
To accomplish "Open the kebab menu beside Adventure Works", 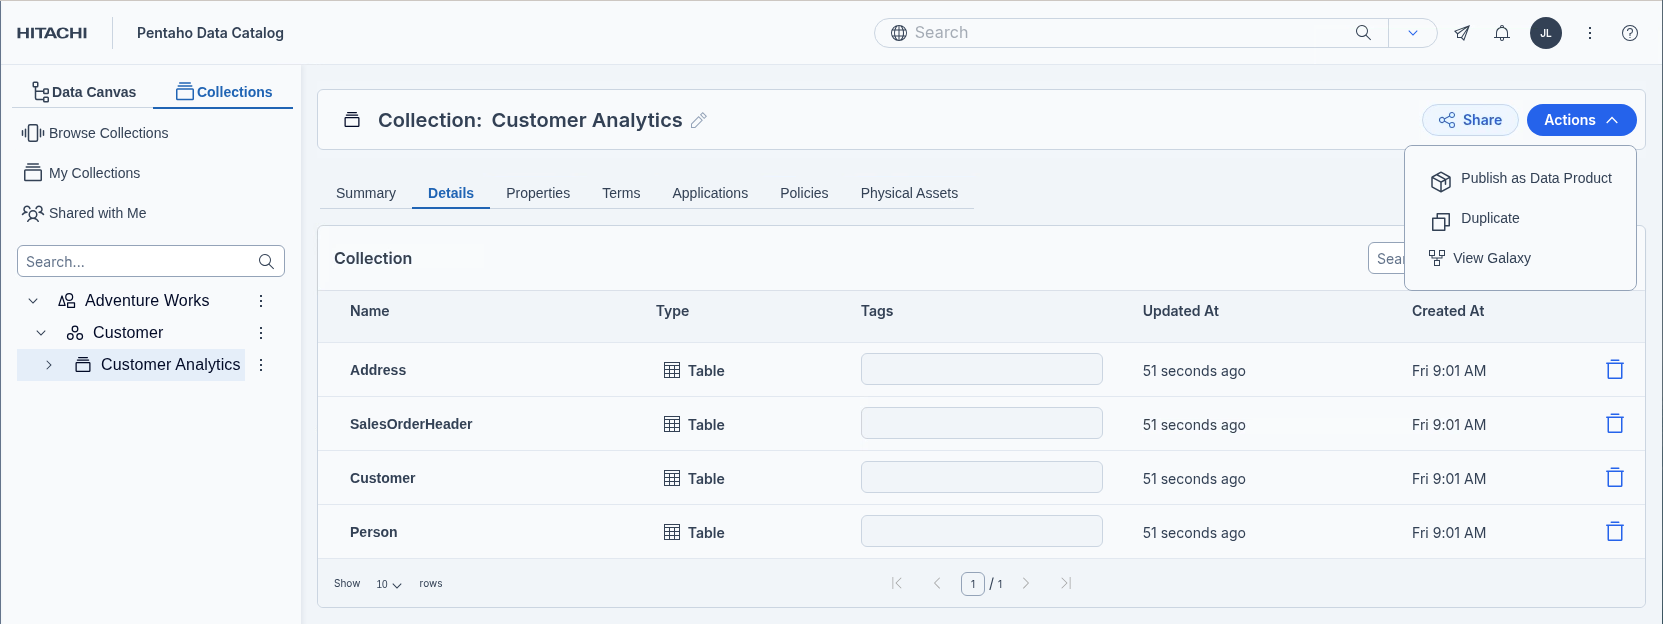I will click(x=261, y=301).
